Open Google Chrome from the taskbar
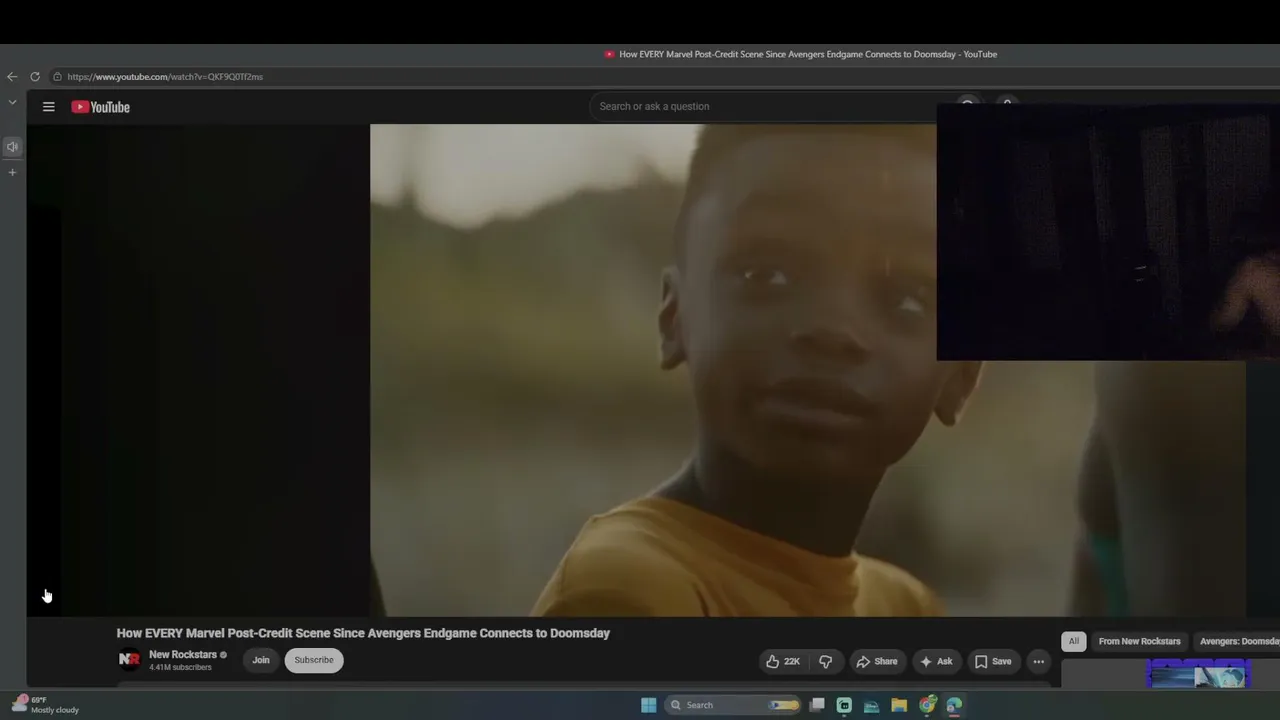The height and width of the screenshot is (720, 1280). 927,705
